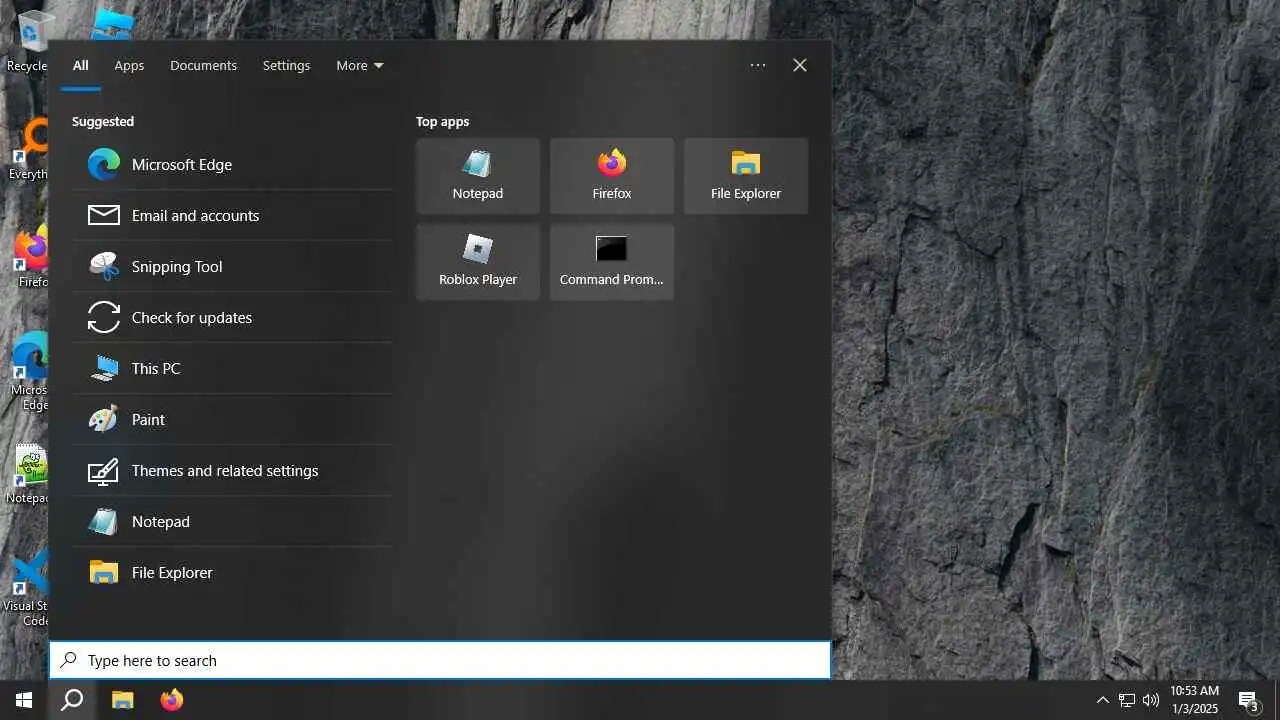Launch Paint from Suggested list
Image resolution: width=1280 pixels, height=720 pixels.
pyautogui.click(x=232, y=419)
